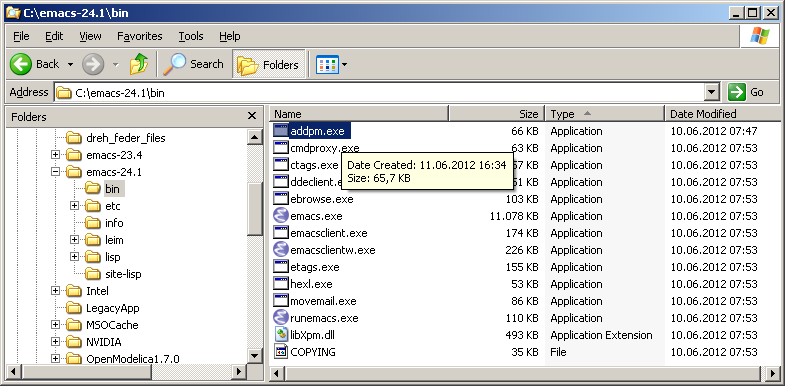Click the Go button
The height and width of the screenshot is (386, 785).
coord(746,92)
